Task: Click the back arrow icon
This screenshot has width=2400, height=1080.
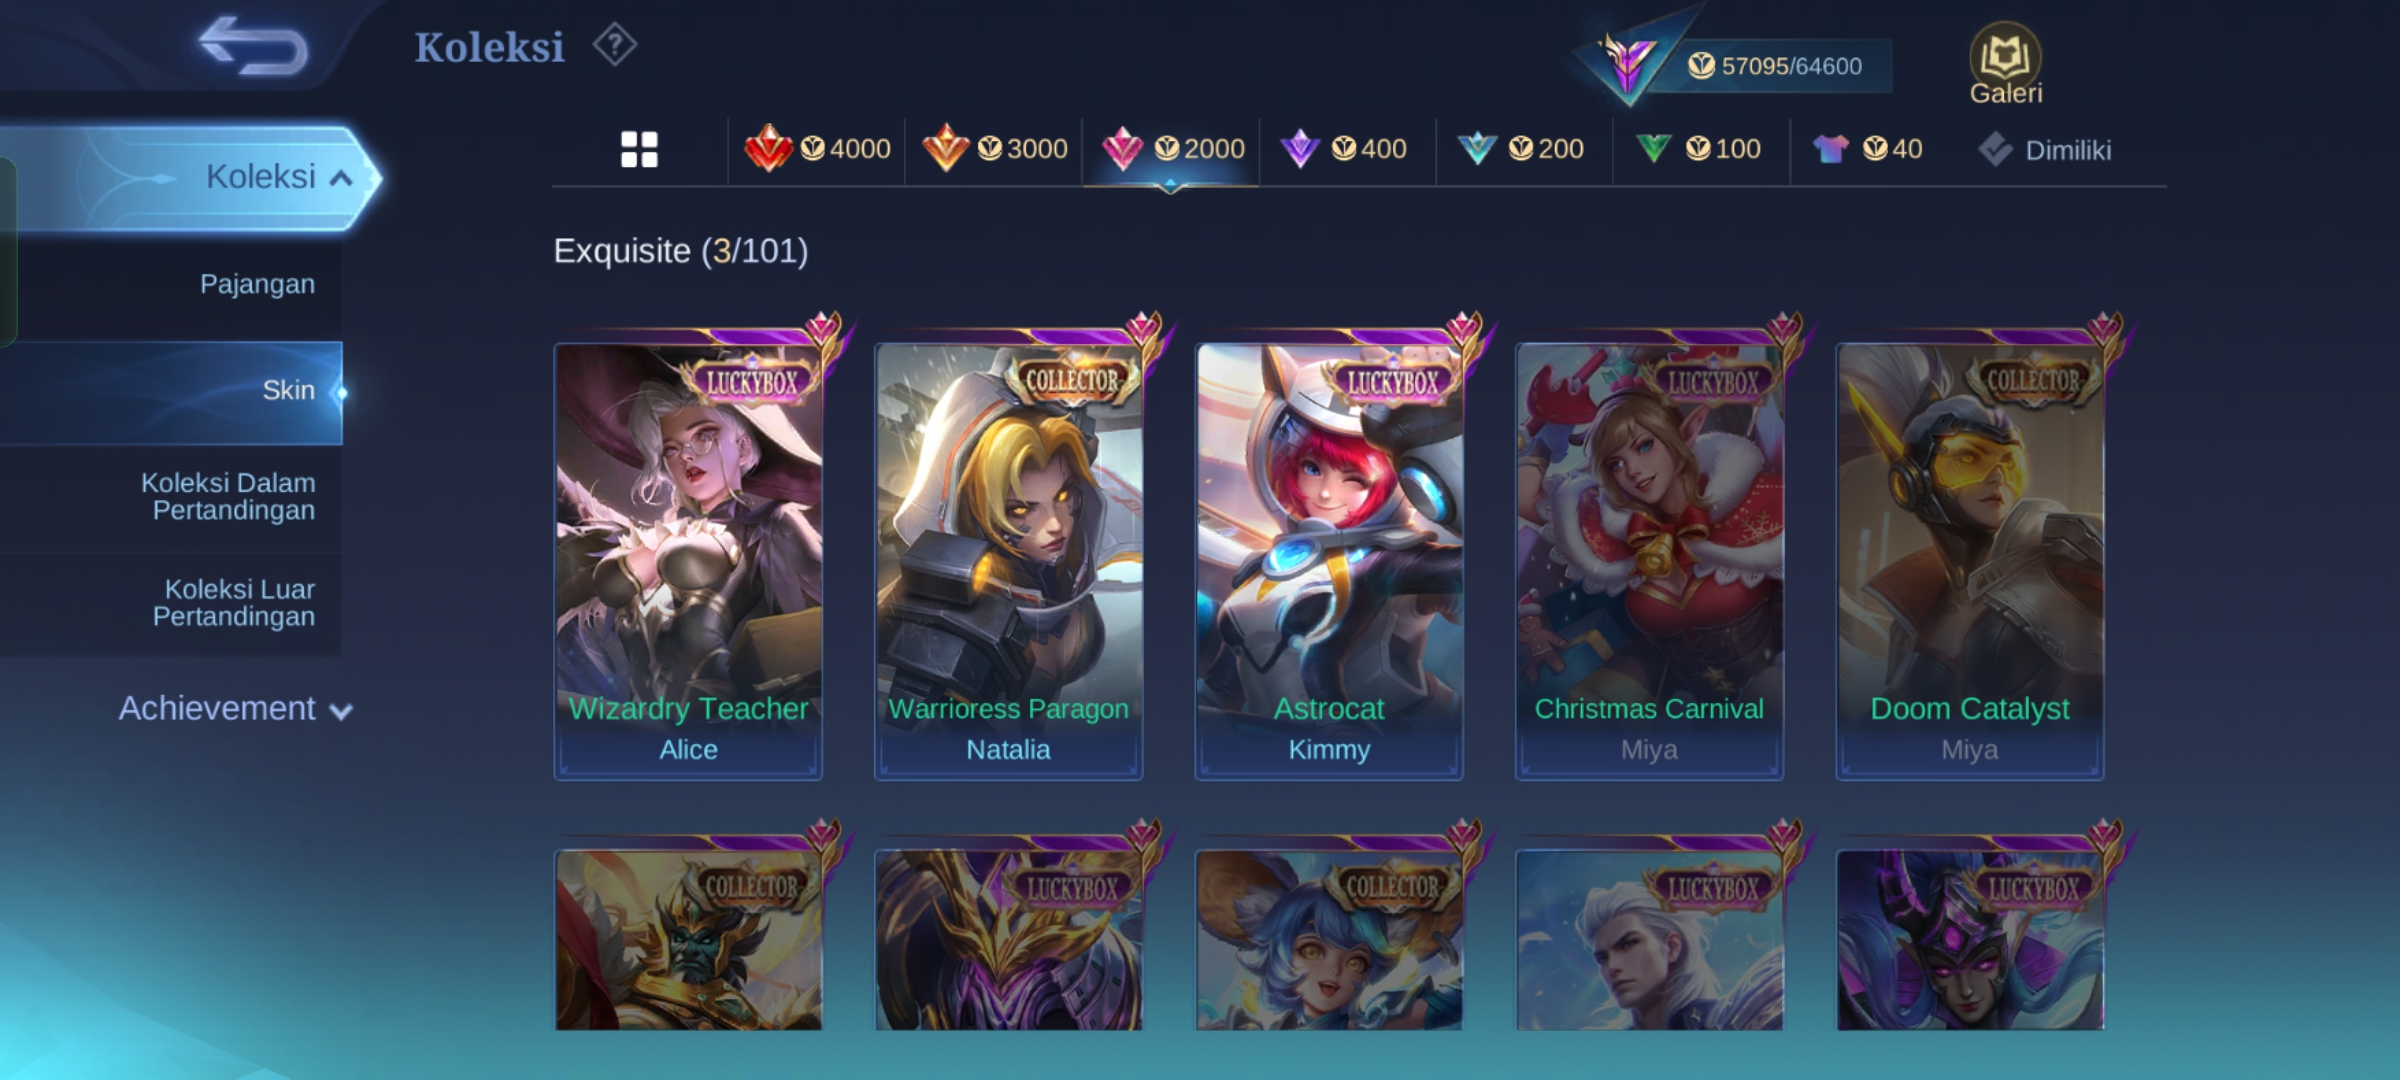Action: pyautogui.click(x=253, y=46)
